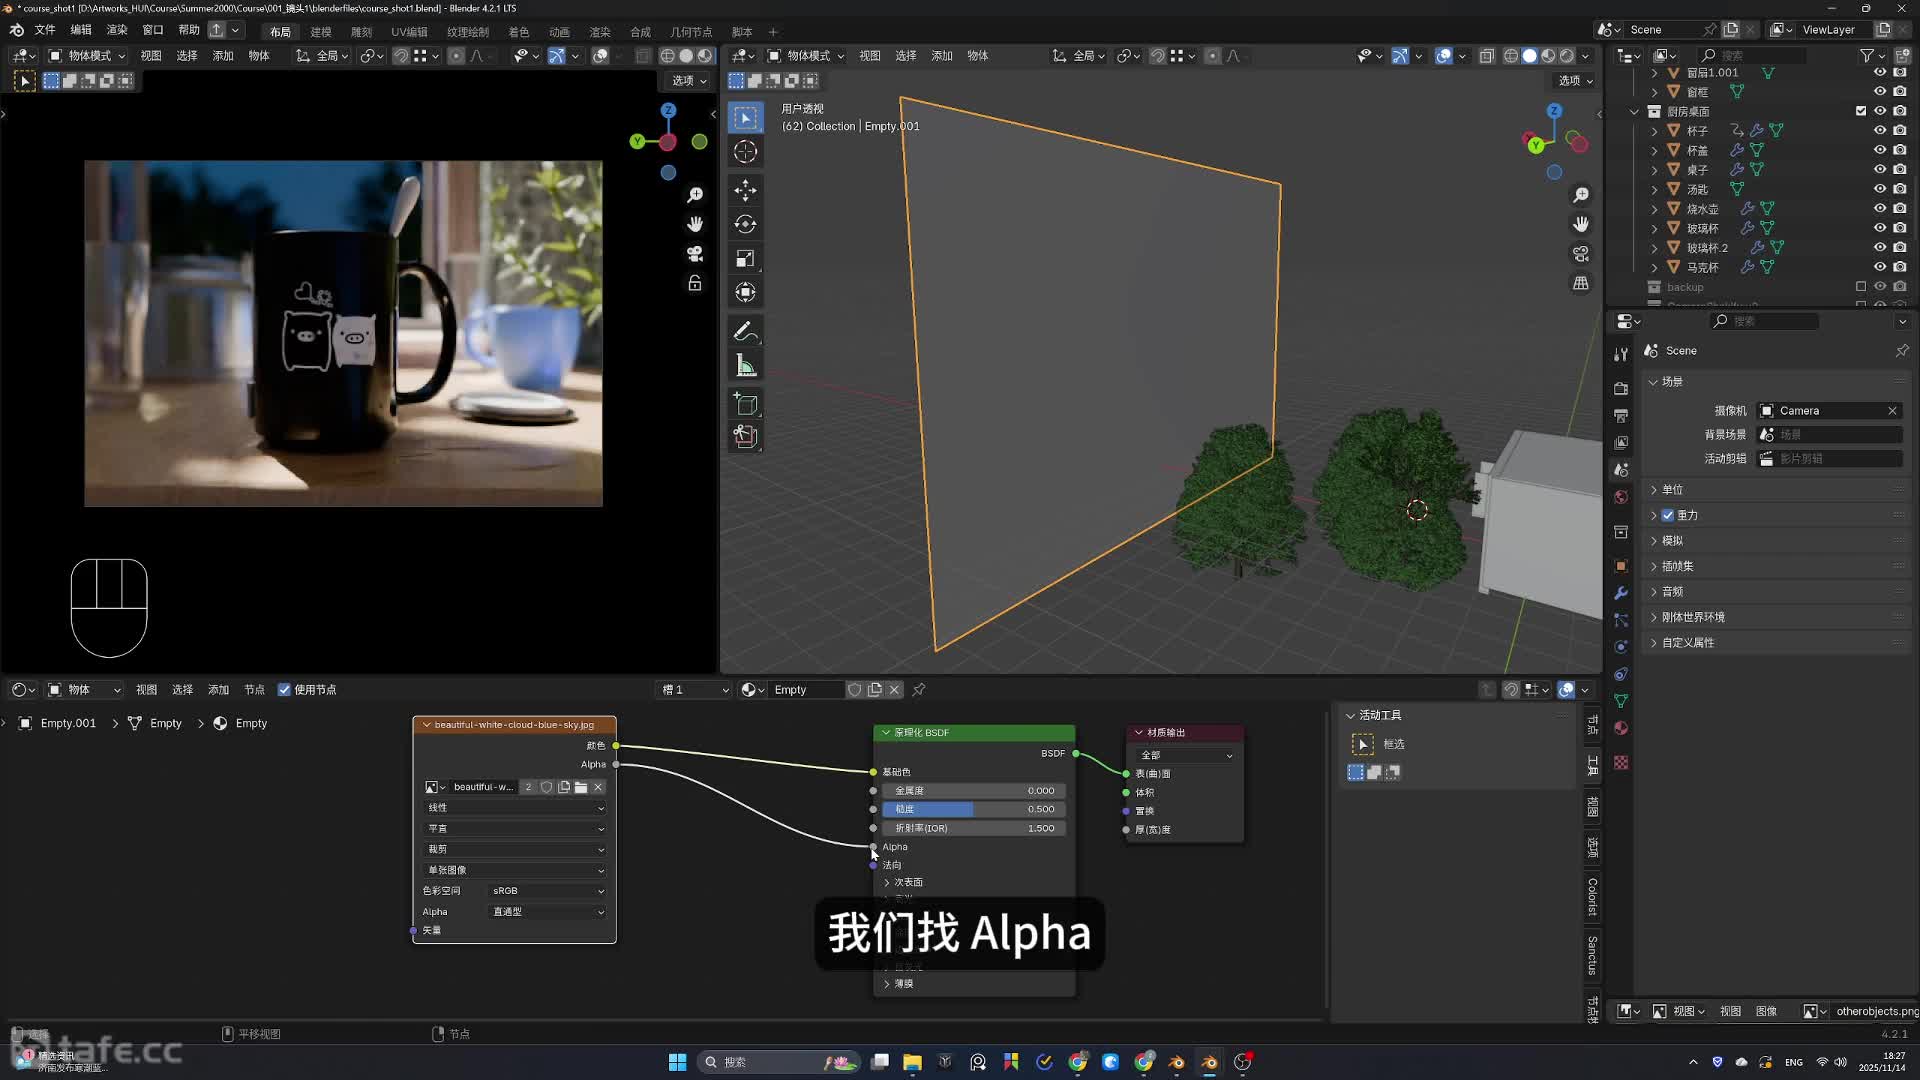This screenshot has height=1080, width=1920.
Task: Toggle camera view in right viewport
Action: tap(1580, 254)
